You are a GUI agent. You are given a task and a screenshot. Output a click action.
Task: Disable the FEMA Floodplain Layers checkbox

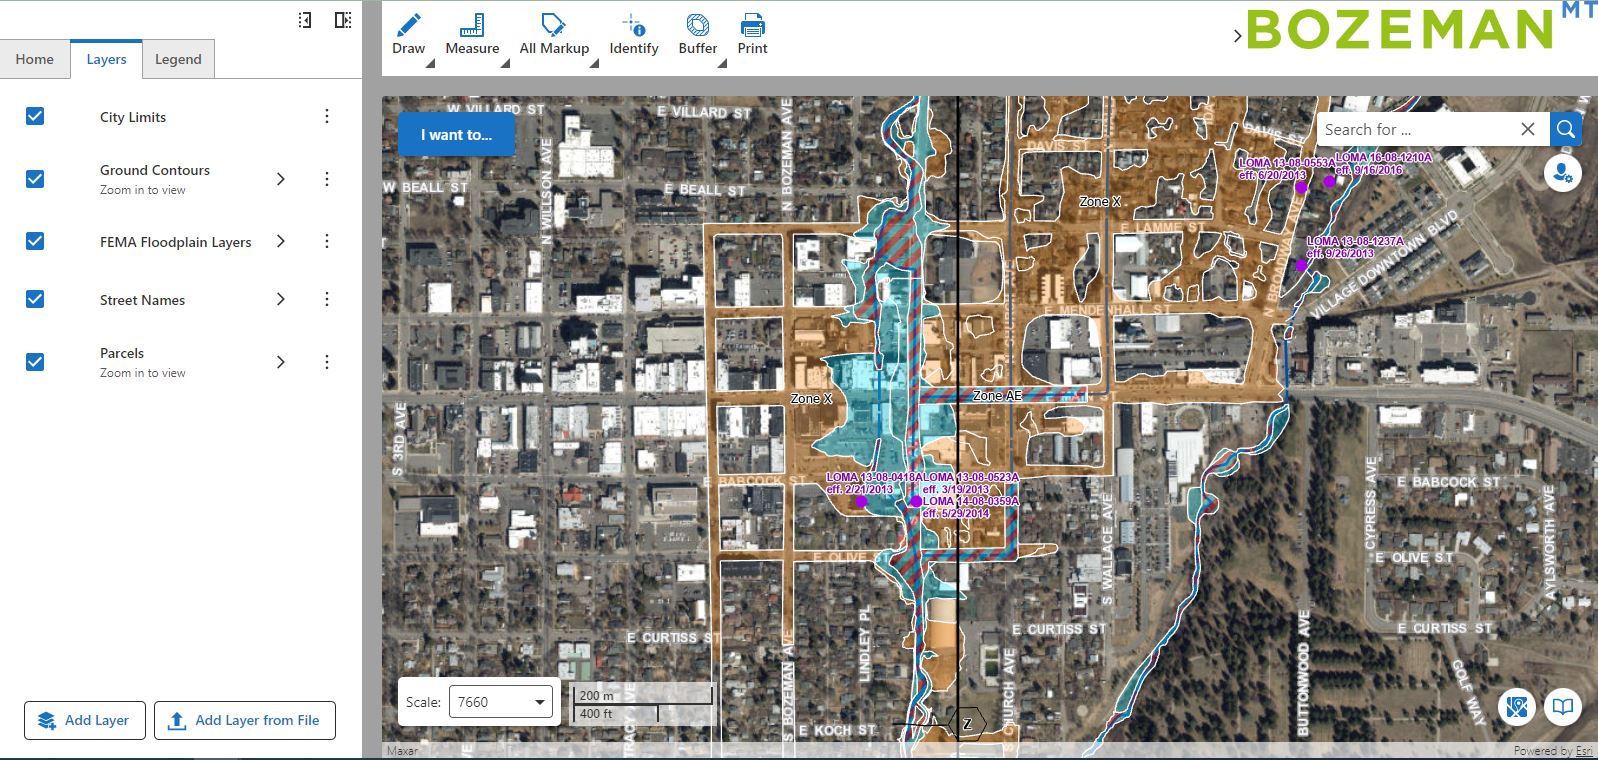(35, 241)
